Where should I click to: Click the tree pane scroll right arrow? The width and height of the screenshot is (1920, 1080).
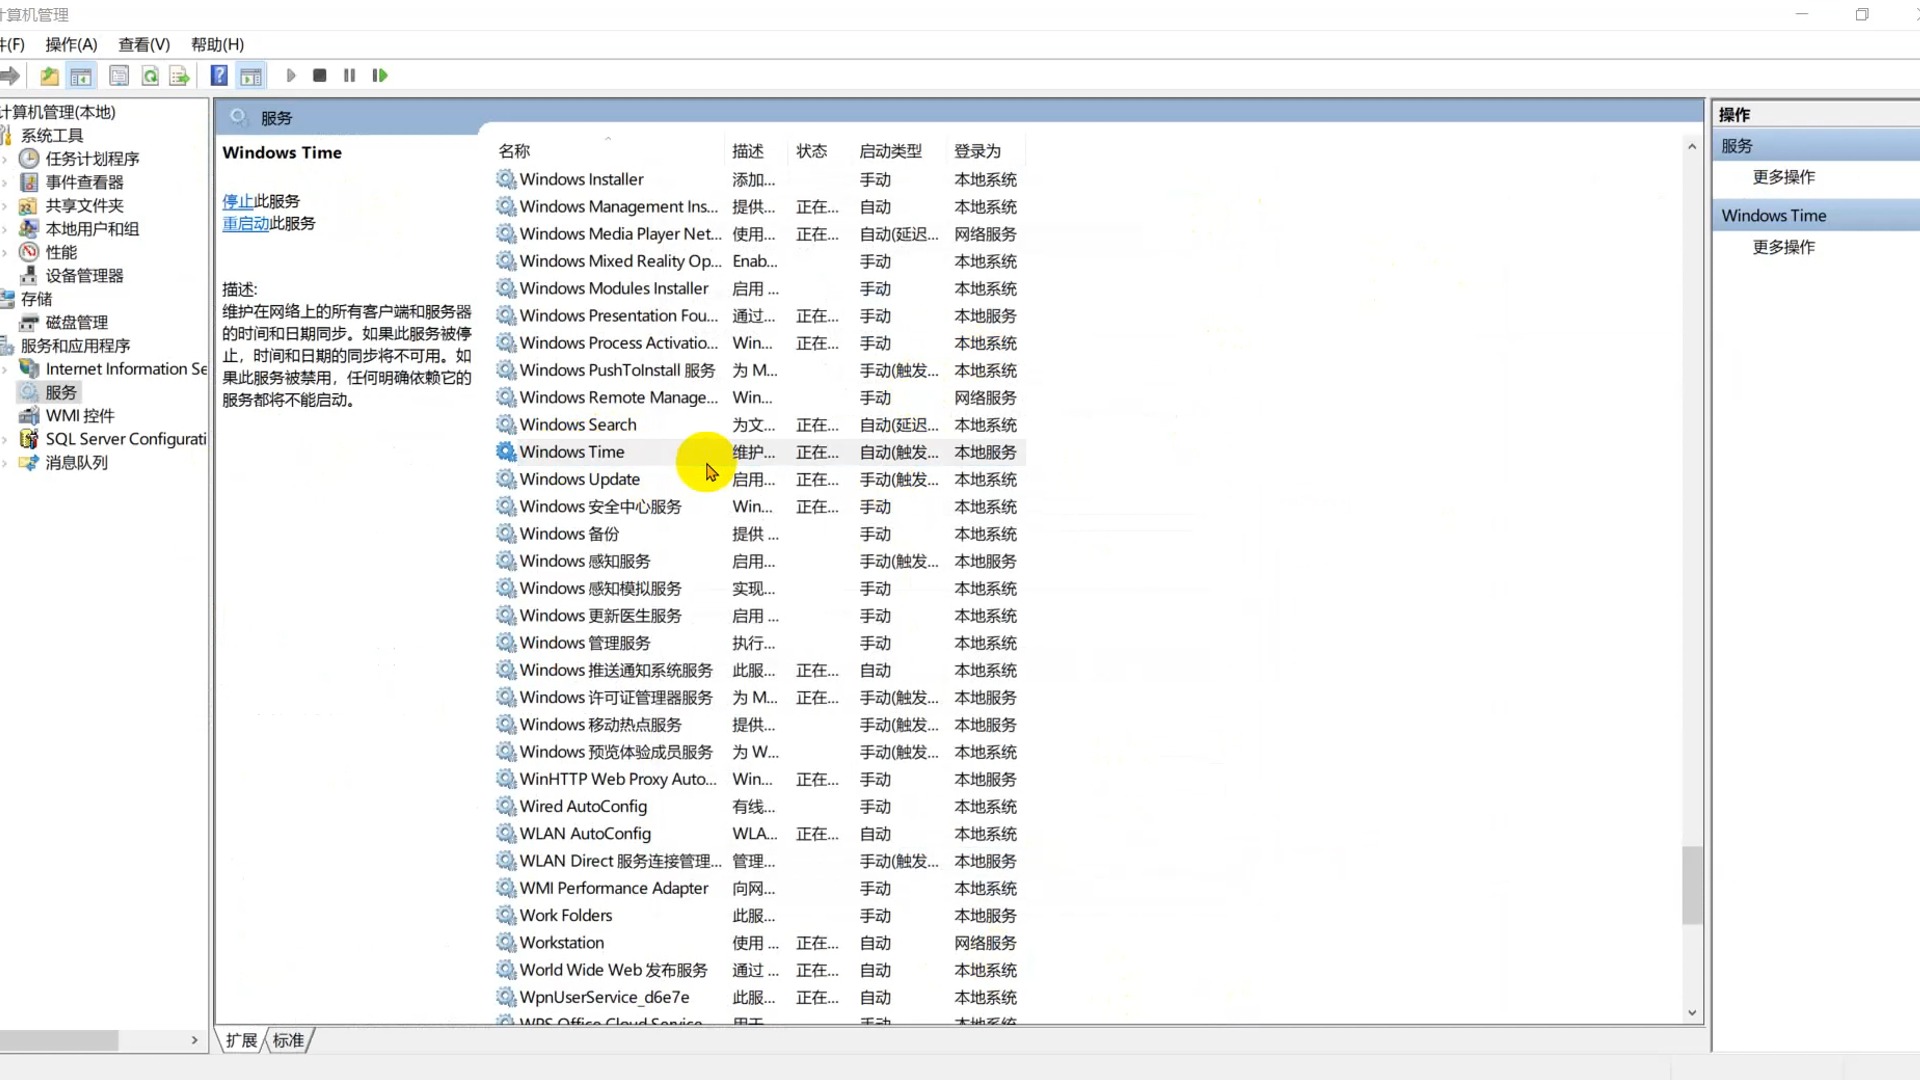(195, 1041)
